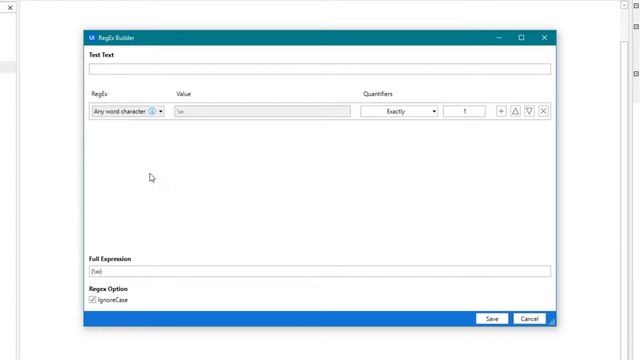Viewport: 640px width, 360px height.
Task: Maximize the RegEx Builder window
Action: 521,38
